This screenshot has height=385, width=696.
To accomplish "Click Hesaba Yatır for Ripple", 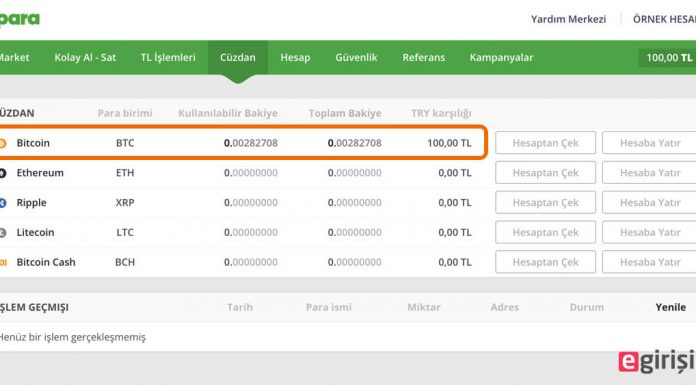I will coord(649,202).
